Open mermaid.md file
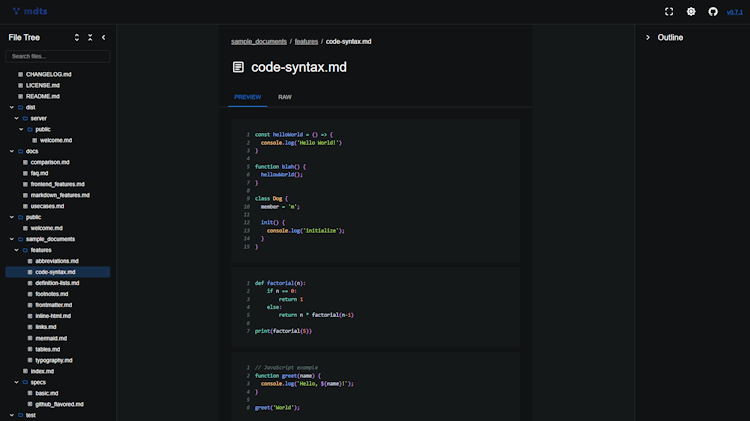 tap(51, 338)
